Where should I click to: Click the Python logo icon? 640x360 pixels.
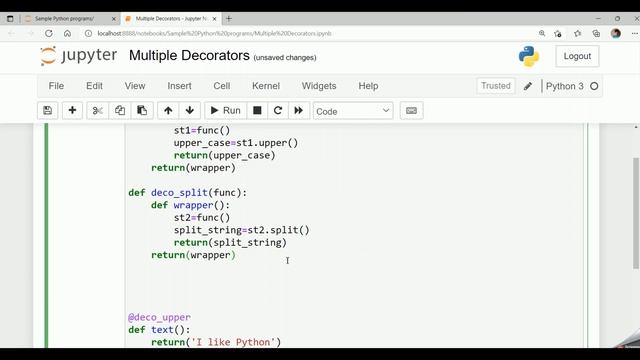[x=529, y=56]
